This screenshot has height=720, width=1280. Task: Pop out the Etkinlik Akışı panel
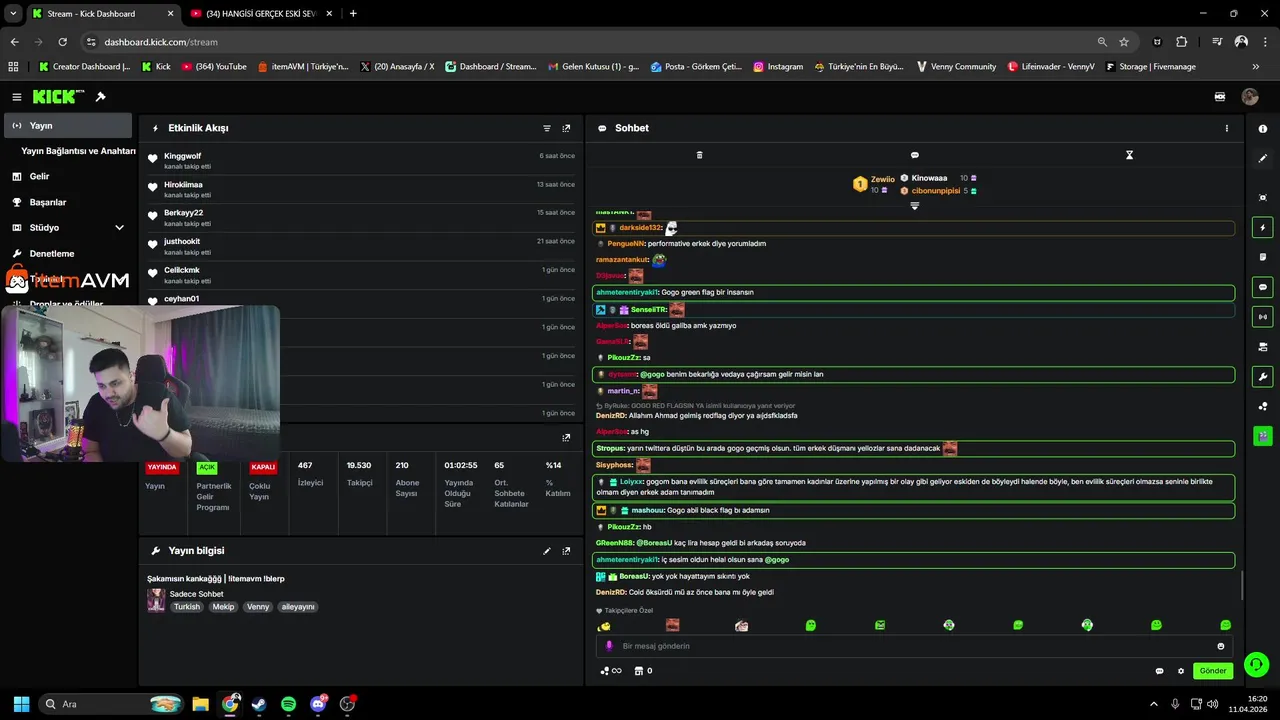tap(566, 128)
